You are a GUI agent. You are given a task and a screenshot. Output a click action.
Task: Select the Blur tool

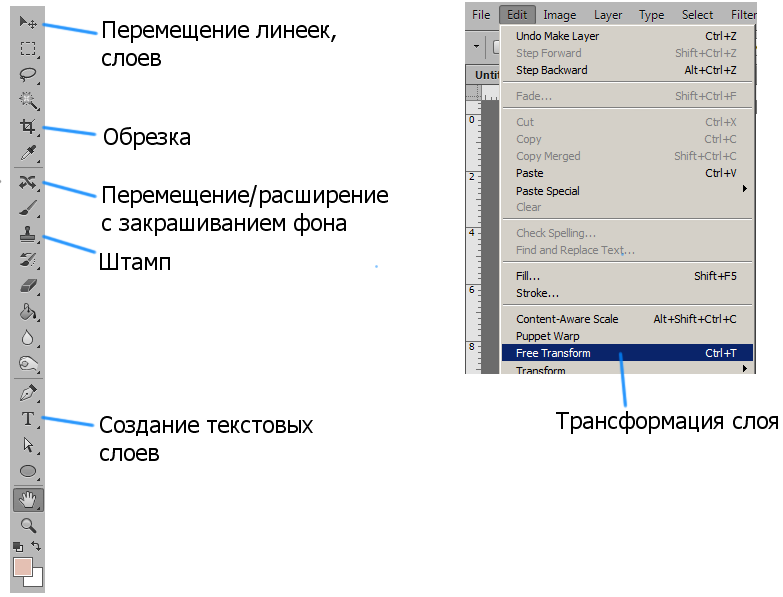point(27,338)
